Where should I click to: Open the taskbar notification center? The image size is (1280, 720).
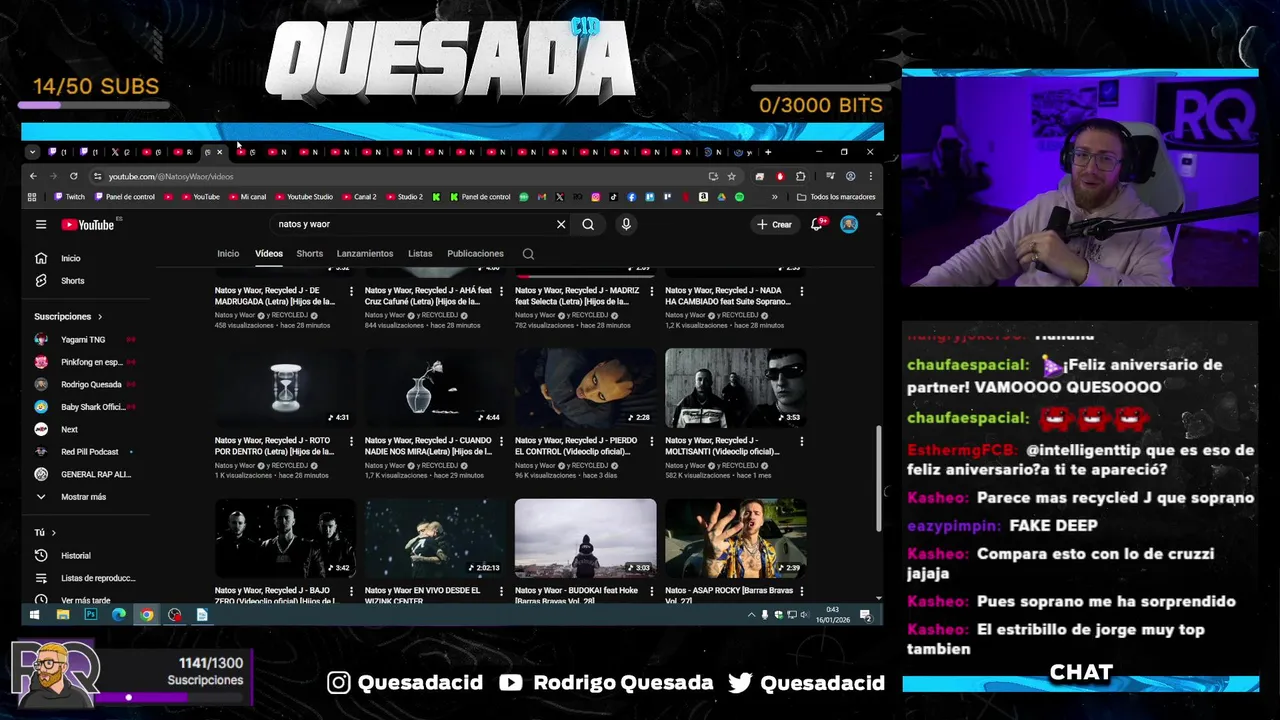click(x=865, y=615)
